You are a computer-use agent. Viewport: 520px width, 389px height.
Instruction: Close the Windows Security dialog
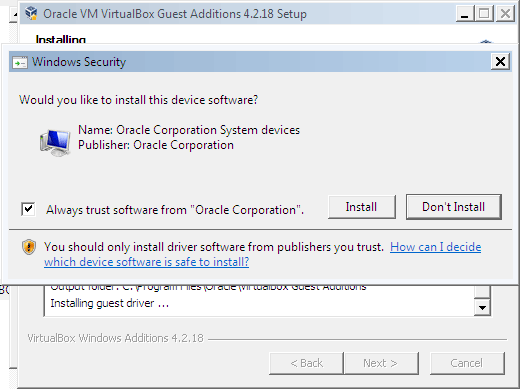[x=500, y=62]
